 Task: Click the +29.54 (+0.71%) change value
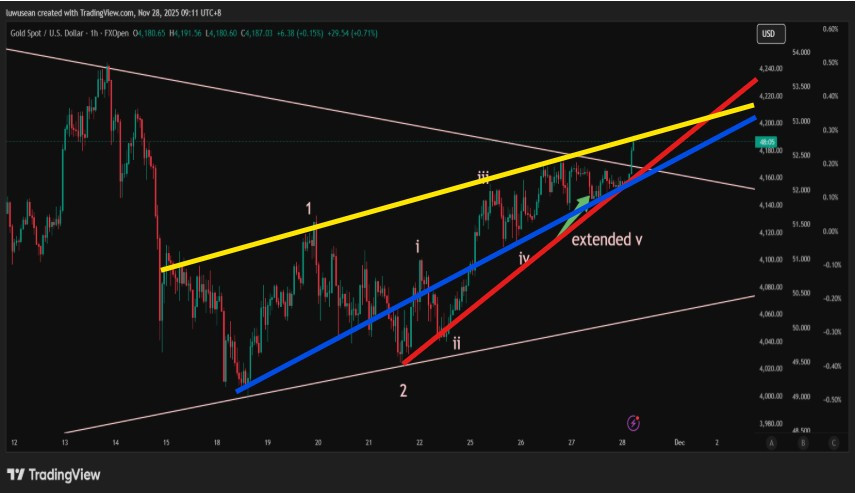(x=351, y=33)
